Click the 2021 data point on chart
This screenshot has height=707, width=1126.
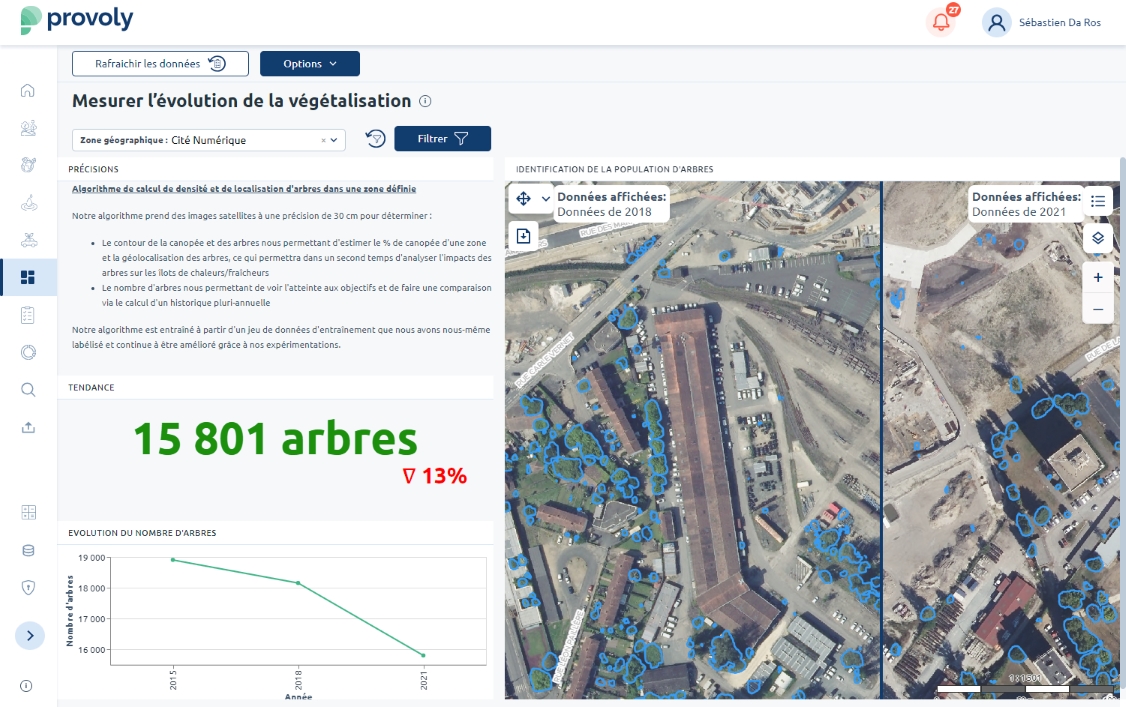click(423, 655)
